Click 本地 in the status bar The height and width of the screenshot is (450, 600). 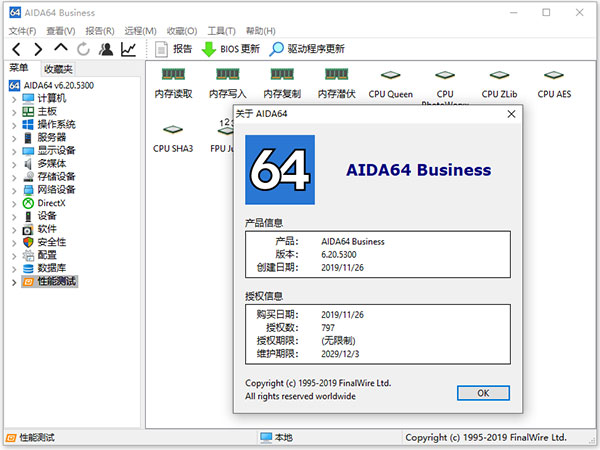click(x=276, y=437)
